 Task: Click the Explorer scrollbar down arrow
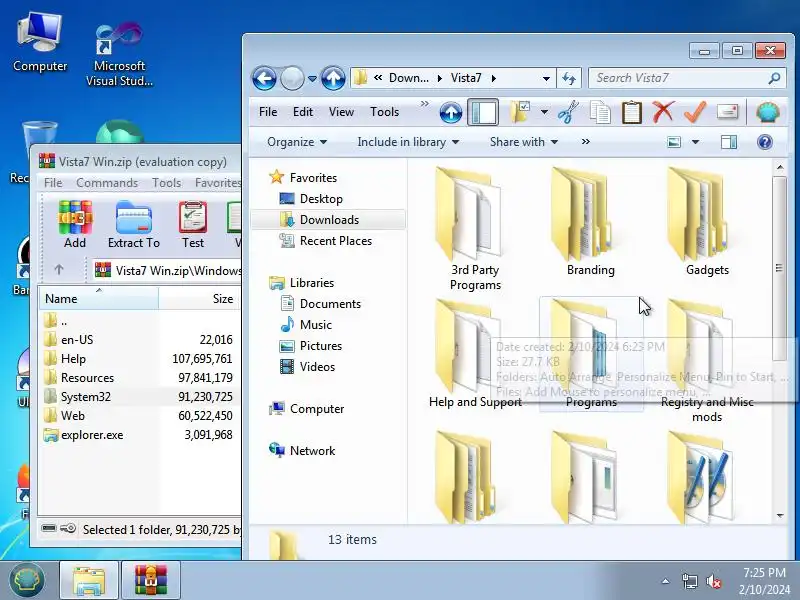780,515
